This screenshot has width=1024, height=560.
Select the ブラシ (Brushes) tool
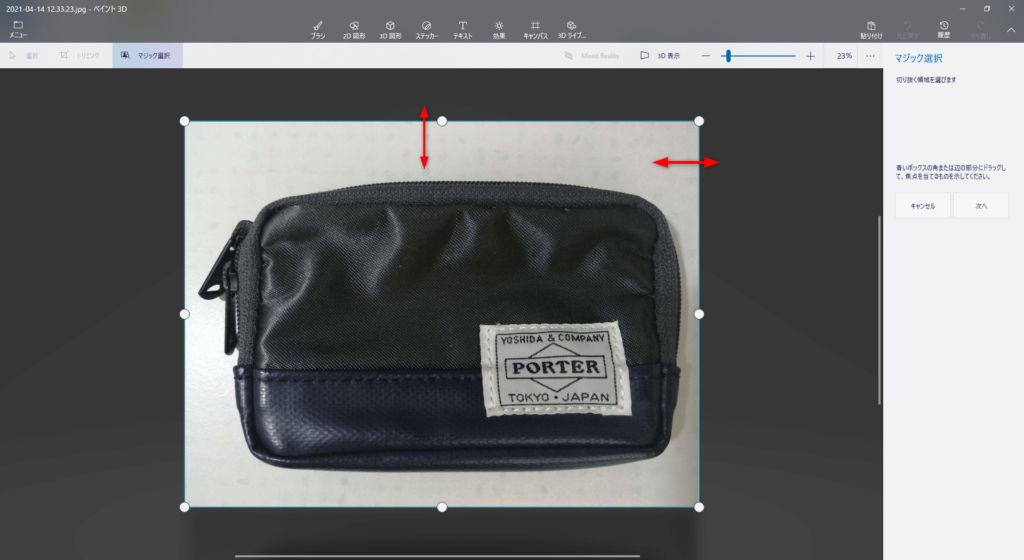[x=318, y=30]
